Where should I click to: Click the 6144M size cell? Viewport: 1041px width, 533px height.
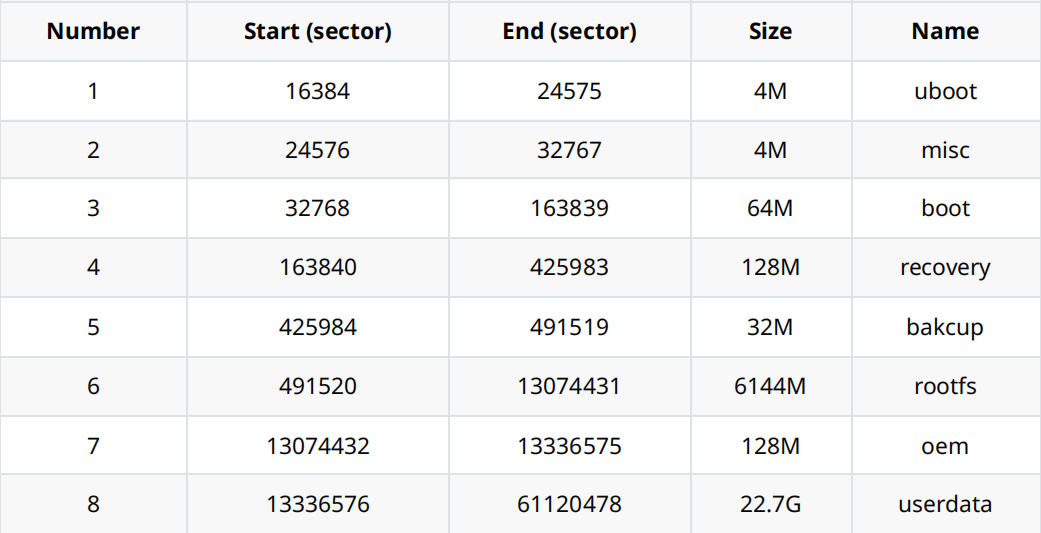coord(770,386)
